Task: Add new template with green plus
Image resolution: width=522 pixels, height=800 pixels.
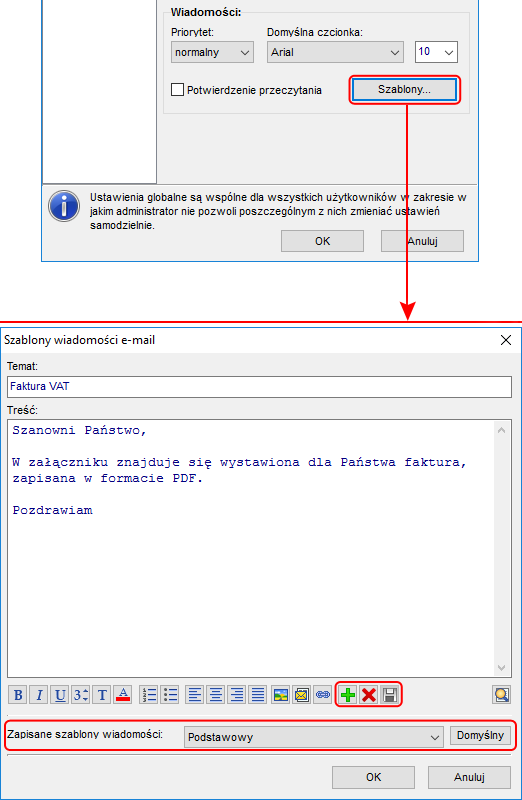Action: 348,695
